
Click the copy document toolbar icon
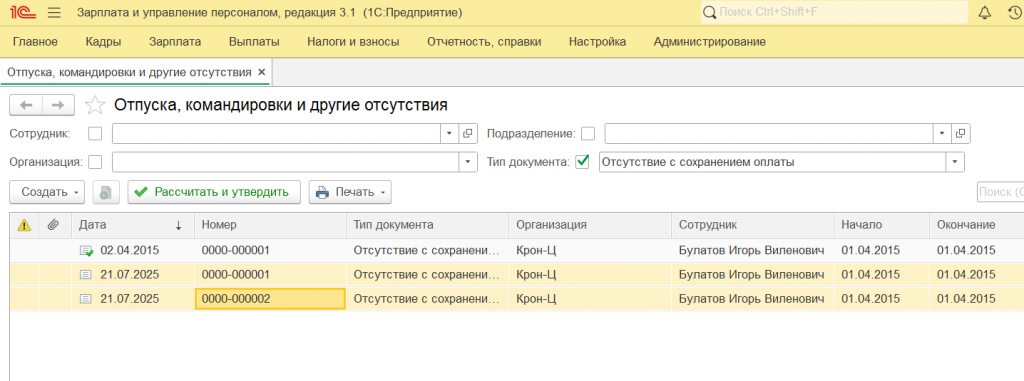click(x=106, y=192)
